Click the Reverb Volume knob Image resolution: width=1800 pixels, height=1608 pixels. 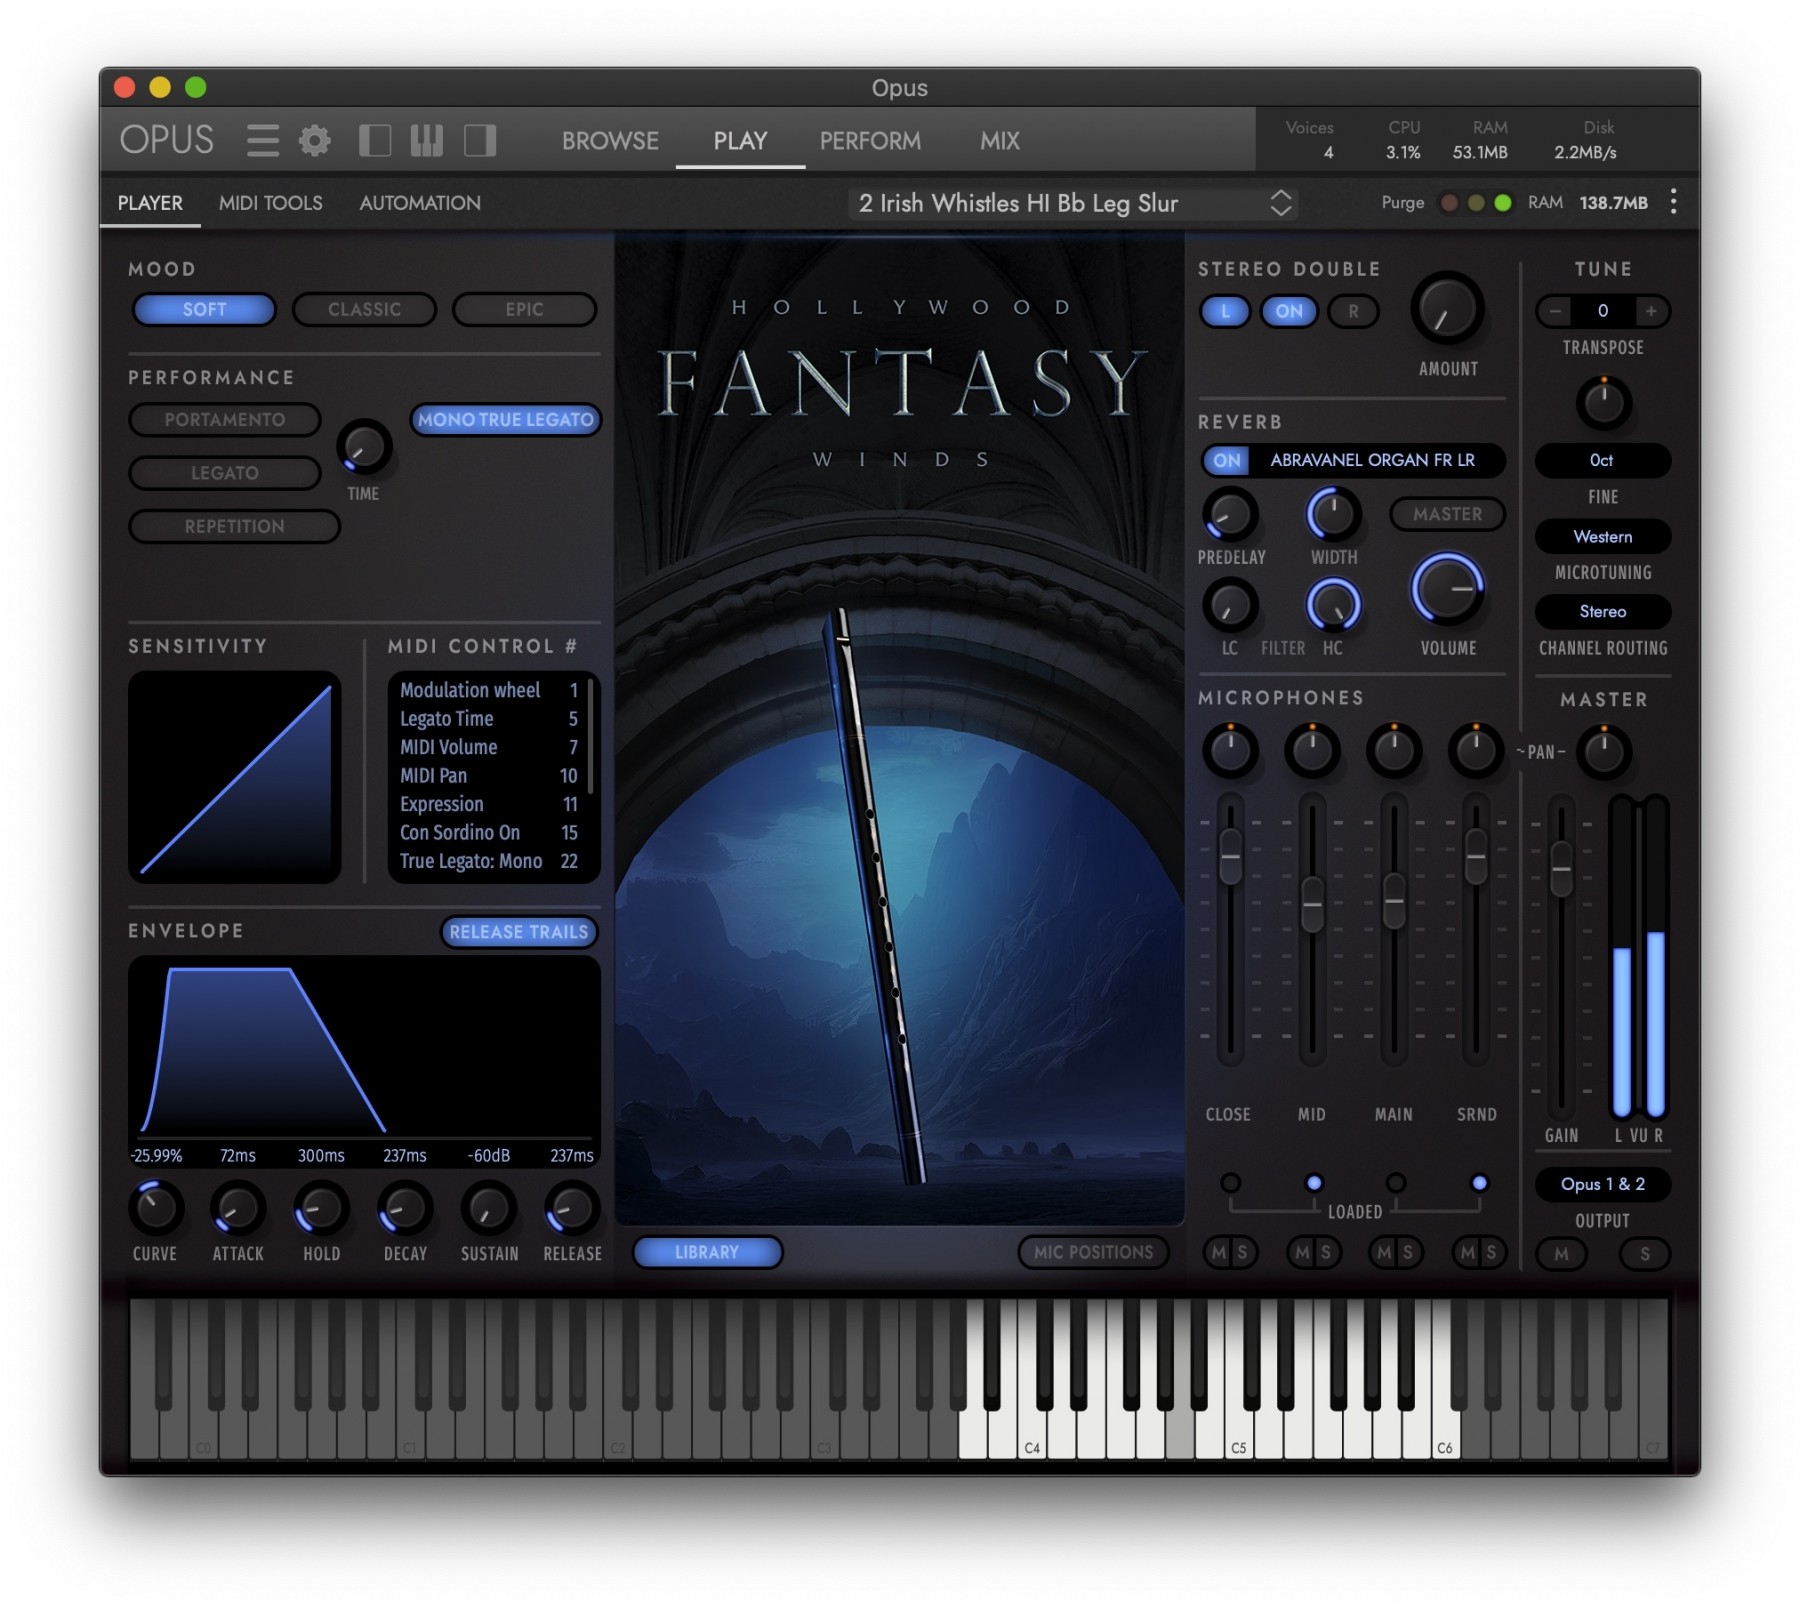point(1447,589)
